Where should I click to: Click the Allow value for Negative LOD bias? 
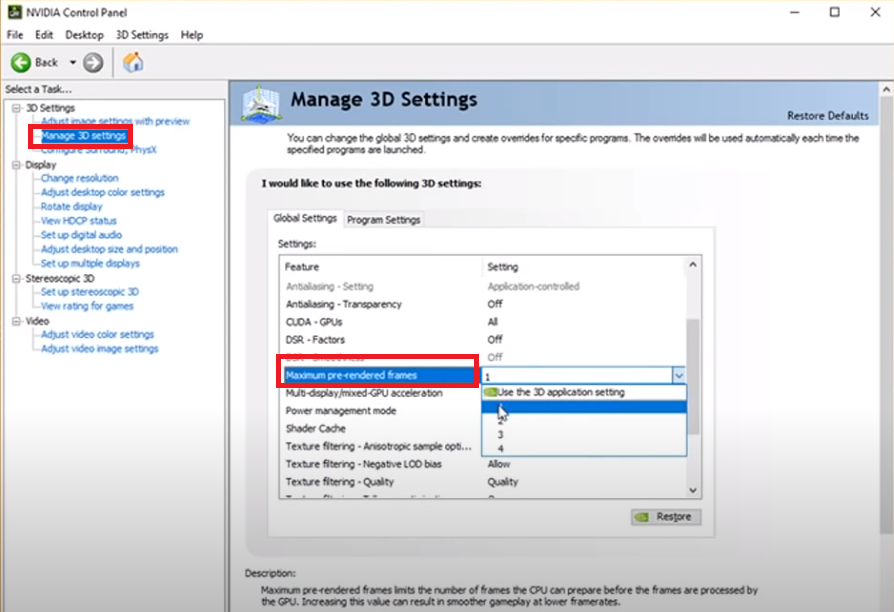click(x=499, y=464)
